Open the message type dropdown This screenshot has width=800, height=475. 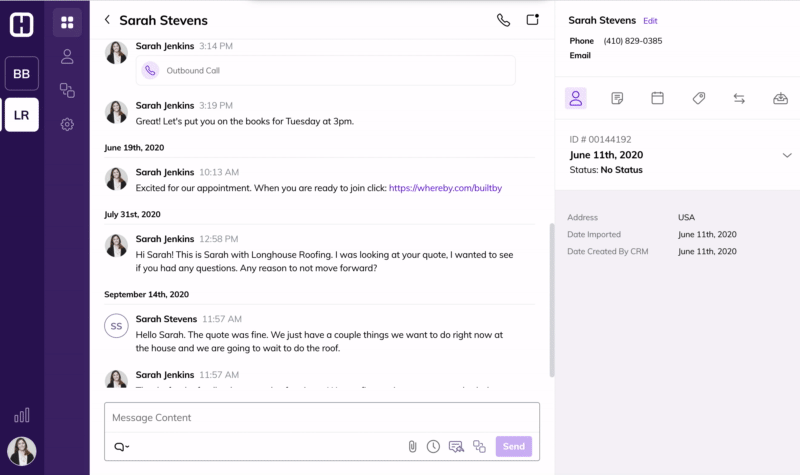121,446
